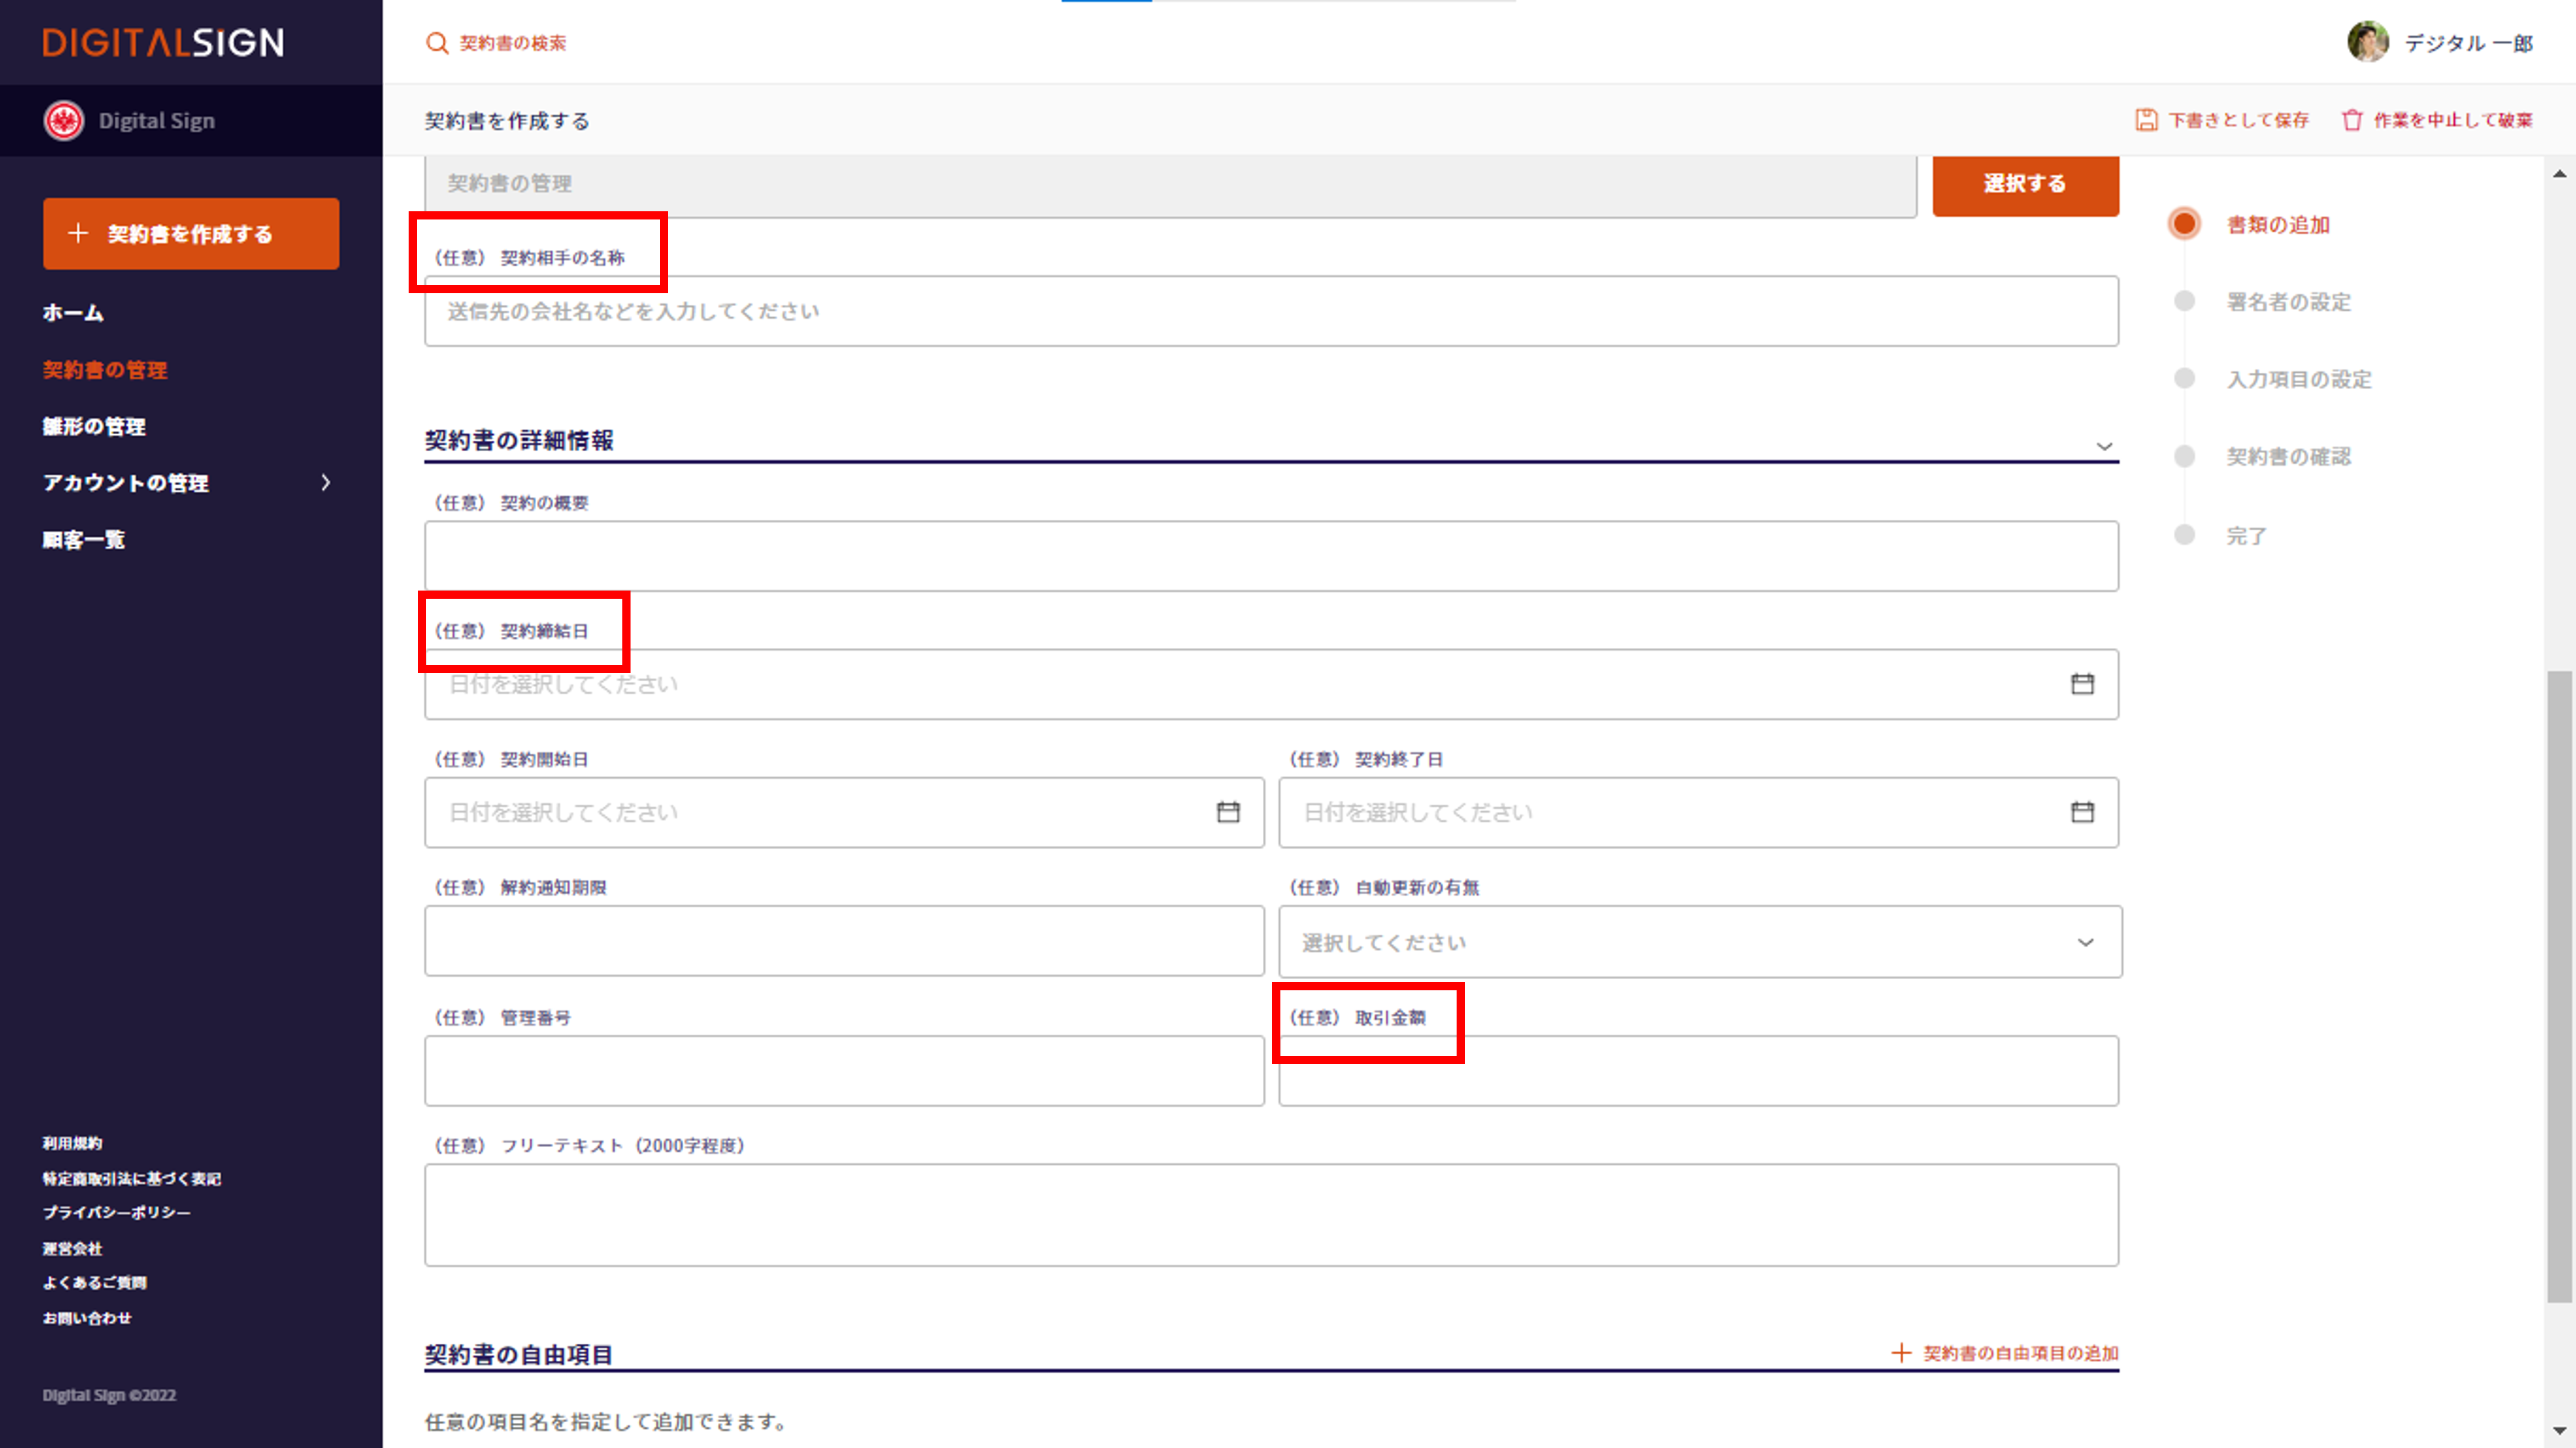
Task: Click the save draft floppy icon
Action: [2146, 120]
